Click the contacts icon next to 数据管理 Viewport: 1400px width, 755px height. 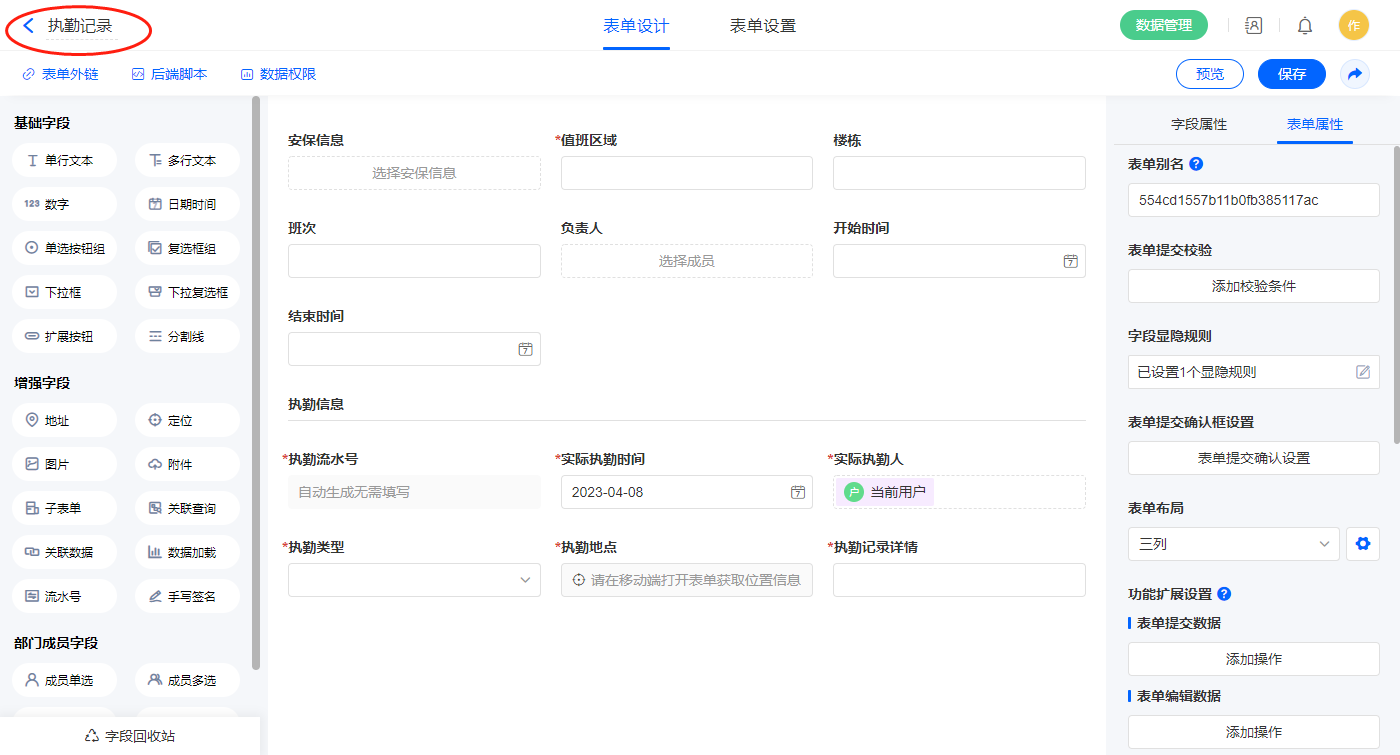[x=1253, y=26]
